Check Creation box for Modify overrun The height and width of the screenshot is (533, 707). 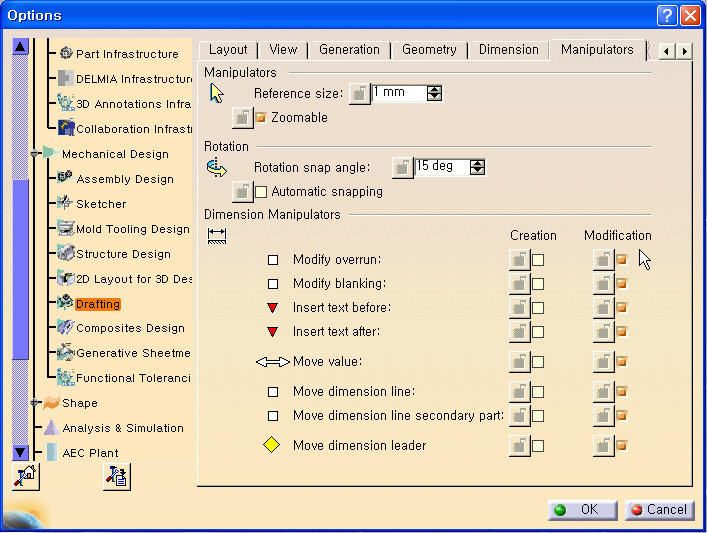pyautogui.click(x=538, y=260)
